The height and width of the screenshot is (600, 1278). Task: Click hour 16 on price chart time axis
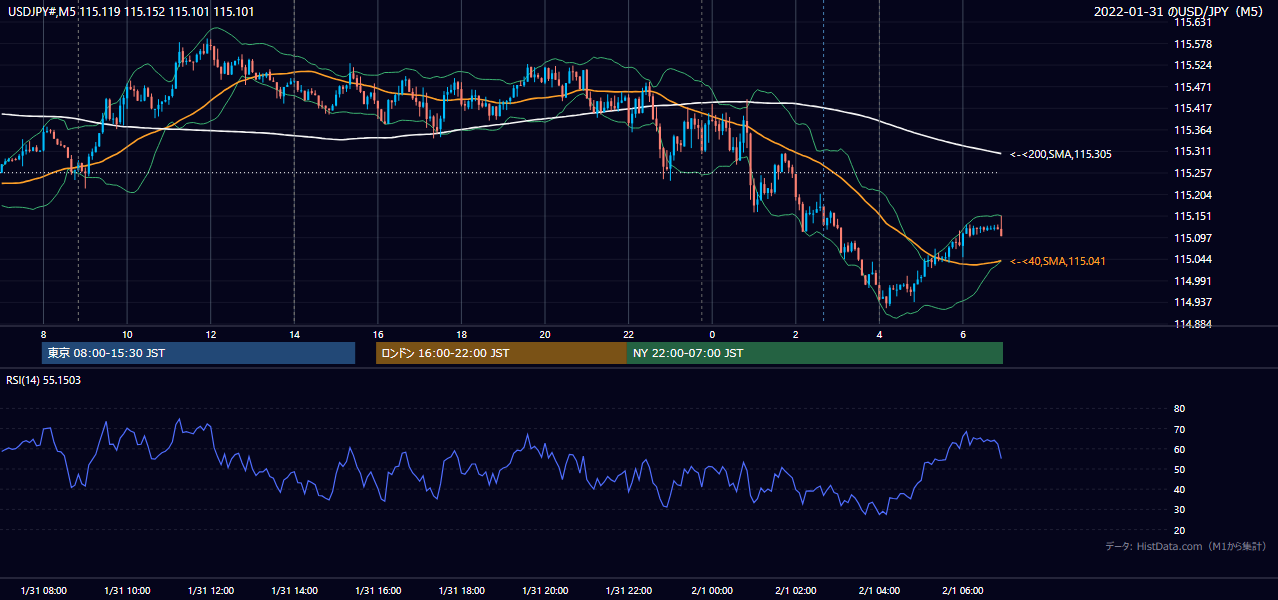[377, 334]
